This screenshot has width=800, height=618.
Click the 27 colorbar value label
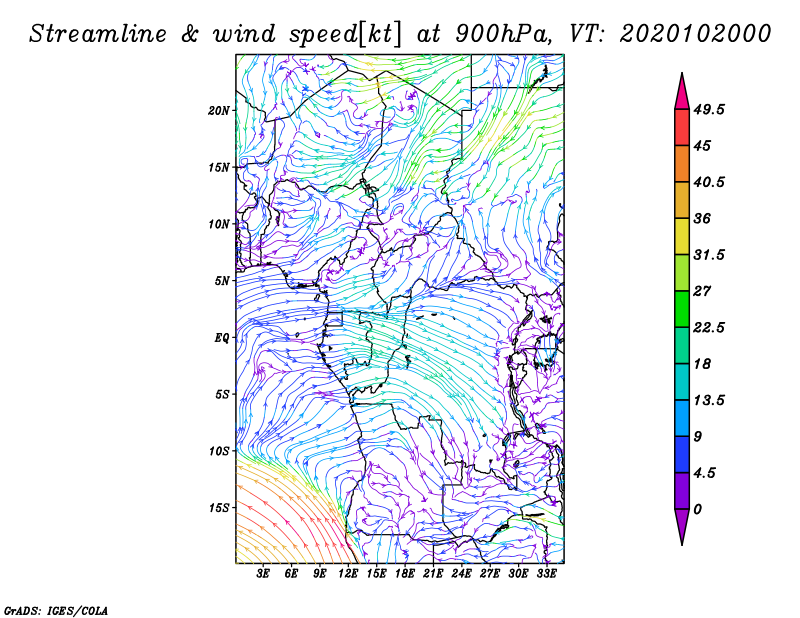[702, 291]
